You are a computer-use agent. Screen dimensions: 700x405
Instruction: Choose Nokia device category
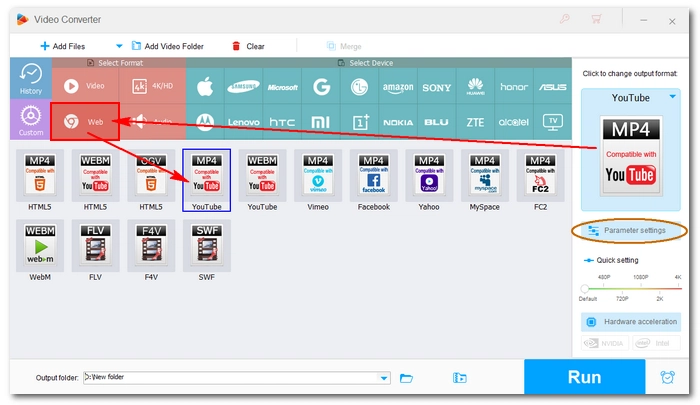tap(398, 122)
